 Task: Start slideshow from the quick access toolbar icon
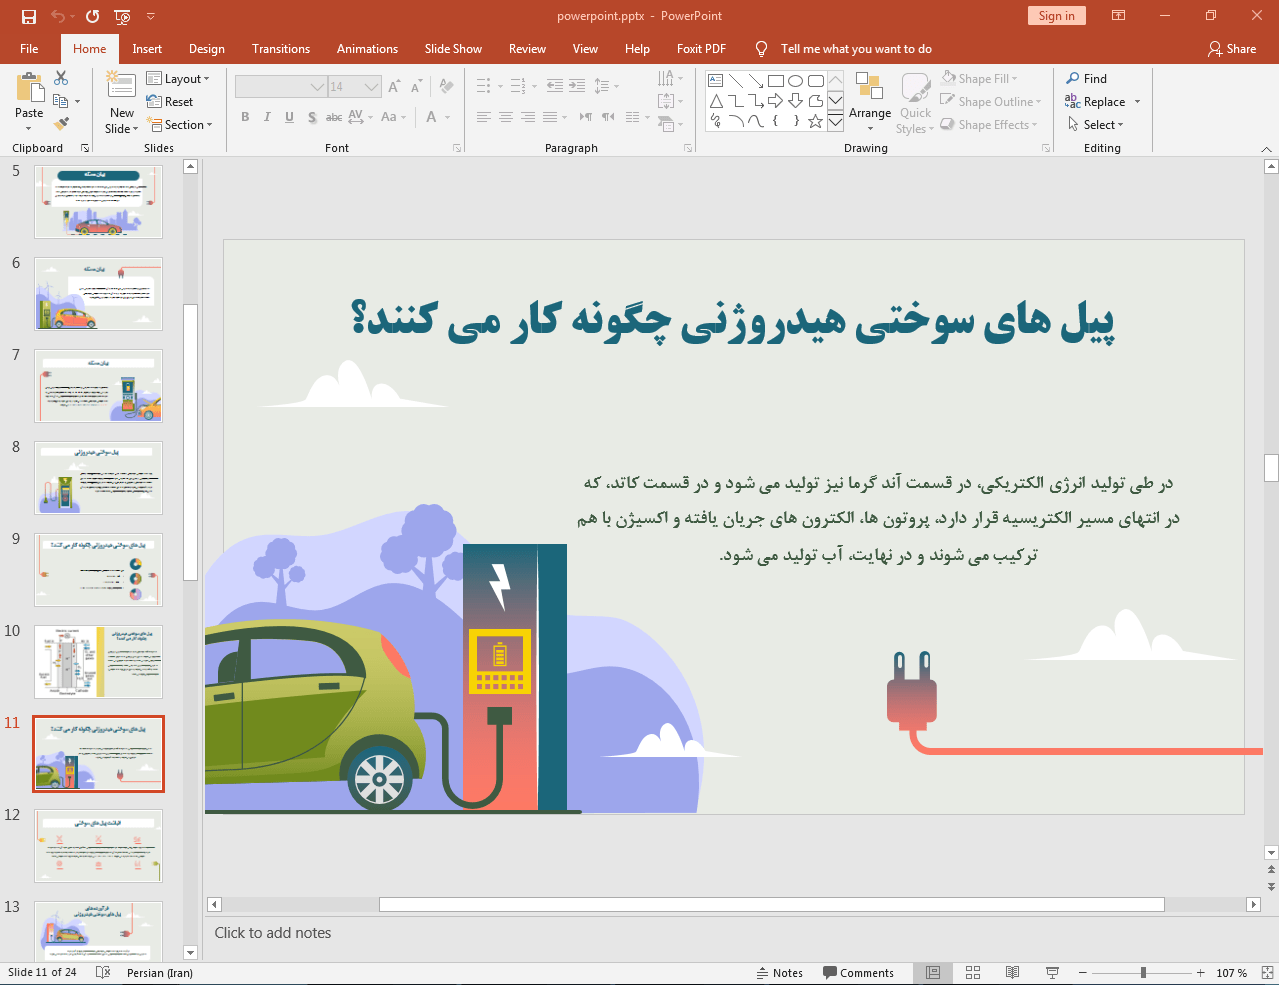(122, 16)
